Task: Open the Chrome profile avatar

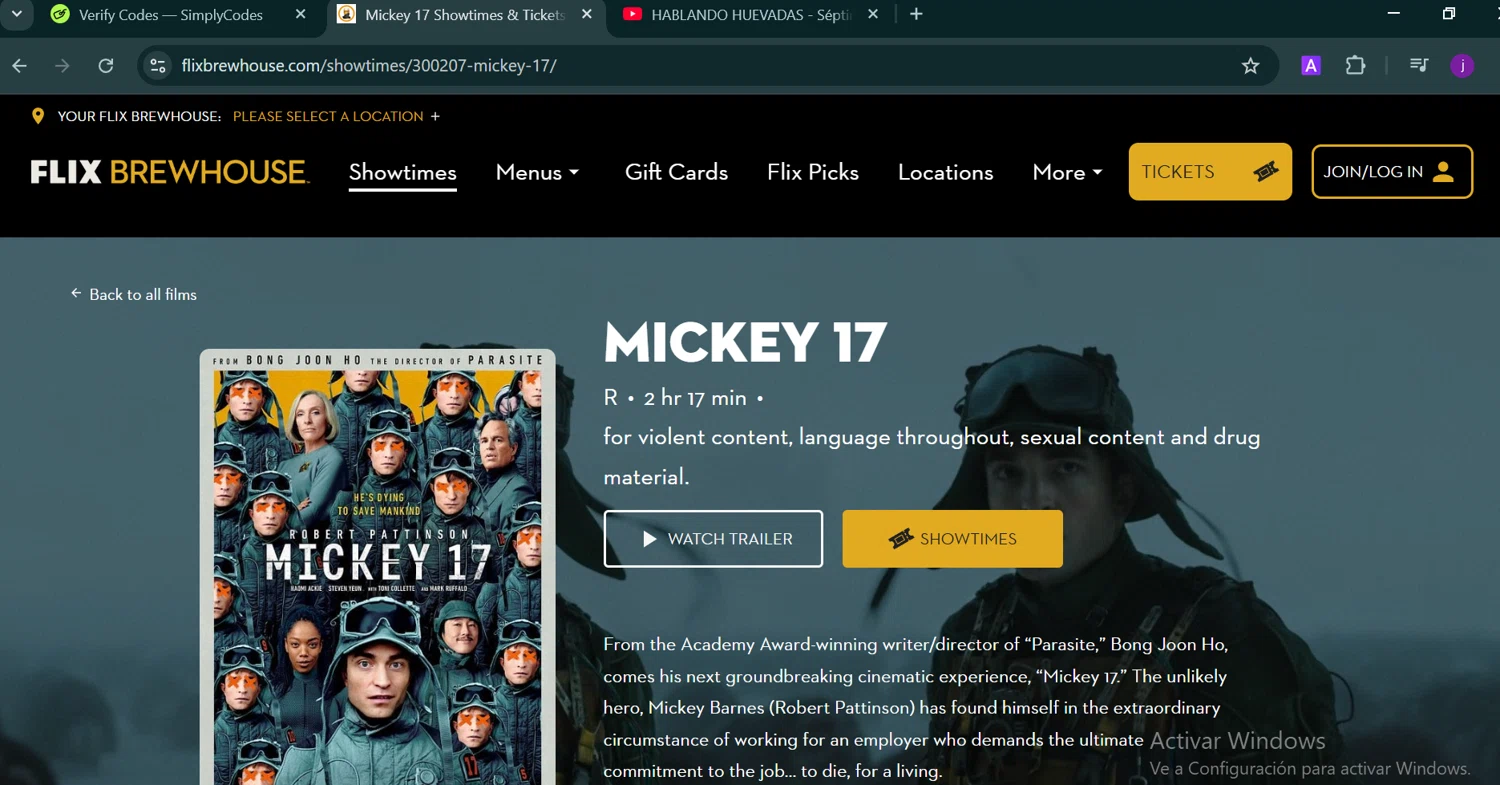Action: click(x=1462, y=66)
